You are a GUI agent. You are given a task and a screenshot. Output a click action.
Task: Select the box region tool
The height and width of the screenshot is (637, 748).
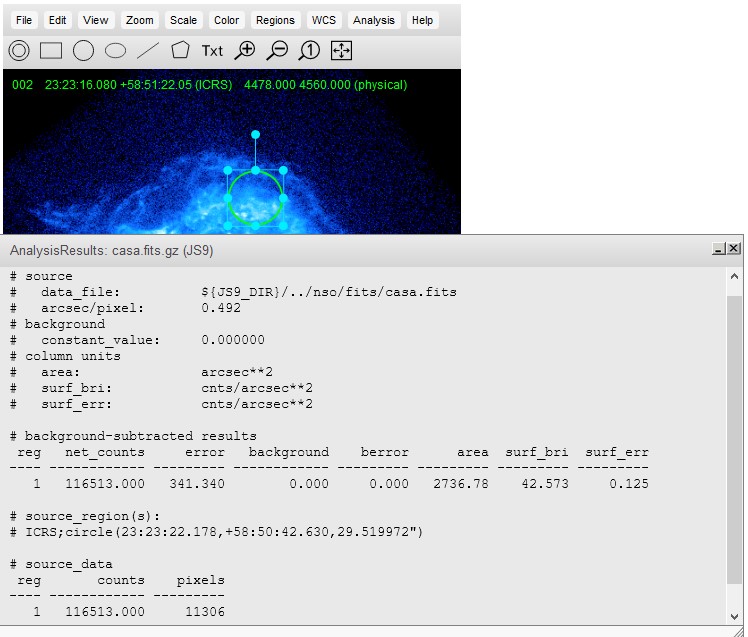[51, 50]
